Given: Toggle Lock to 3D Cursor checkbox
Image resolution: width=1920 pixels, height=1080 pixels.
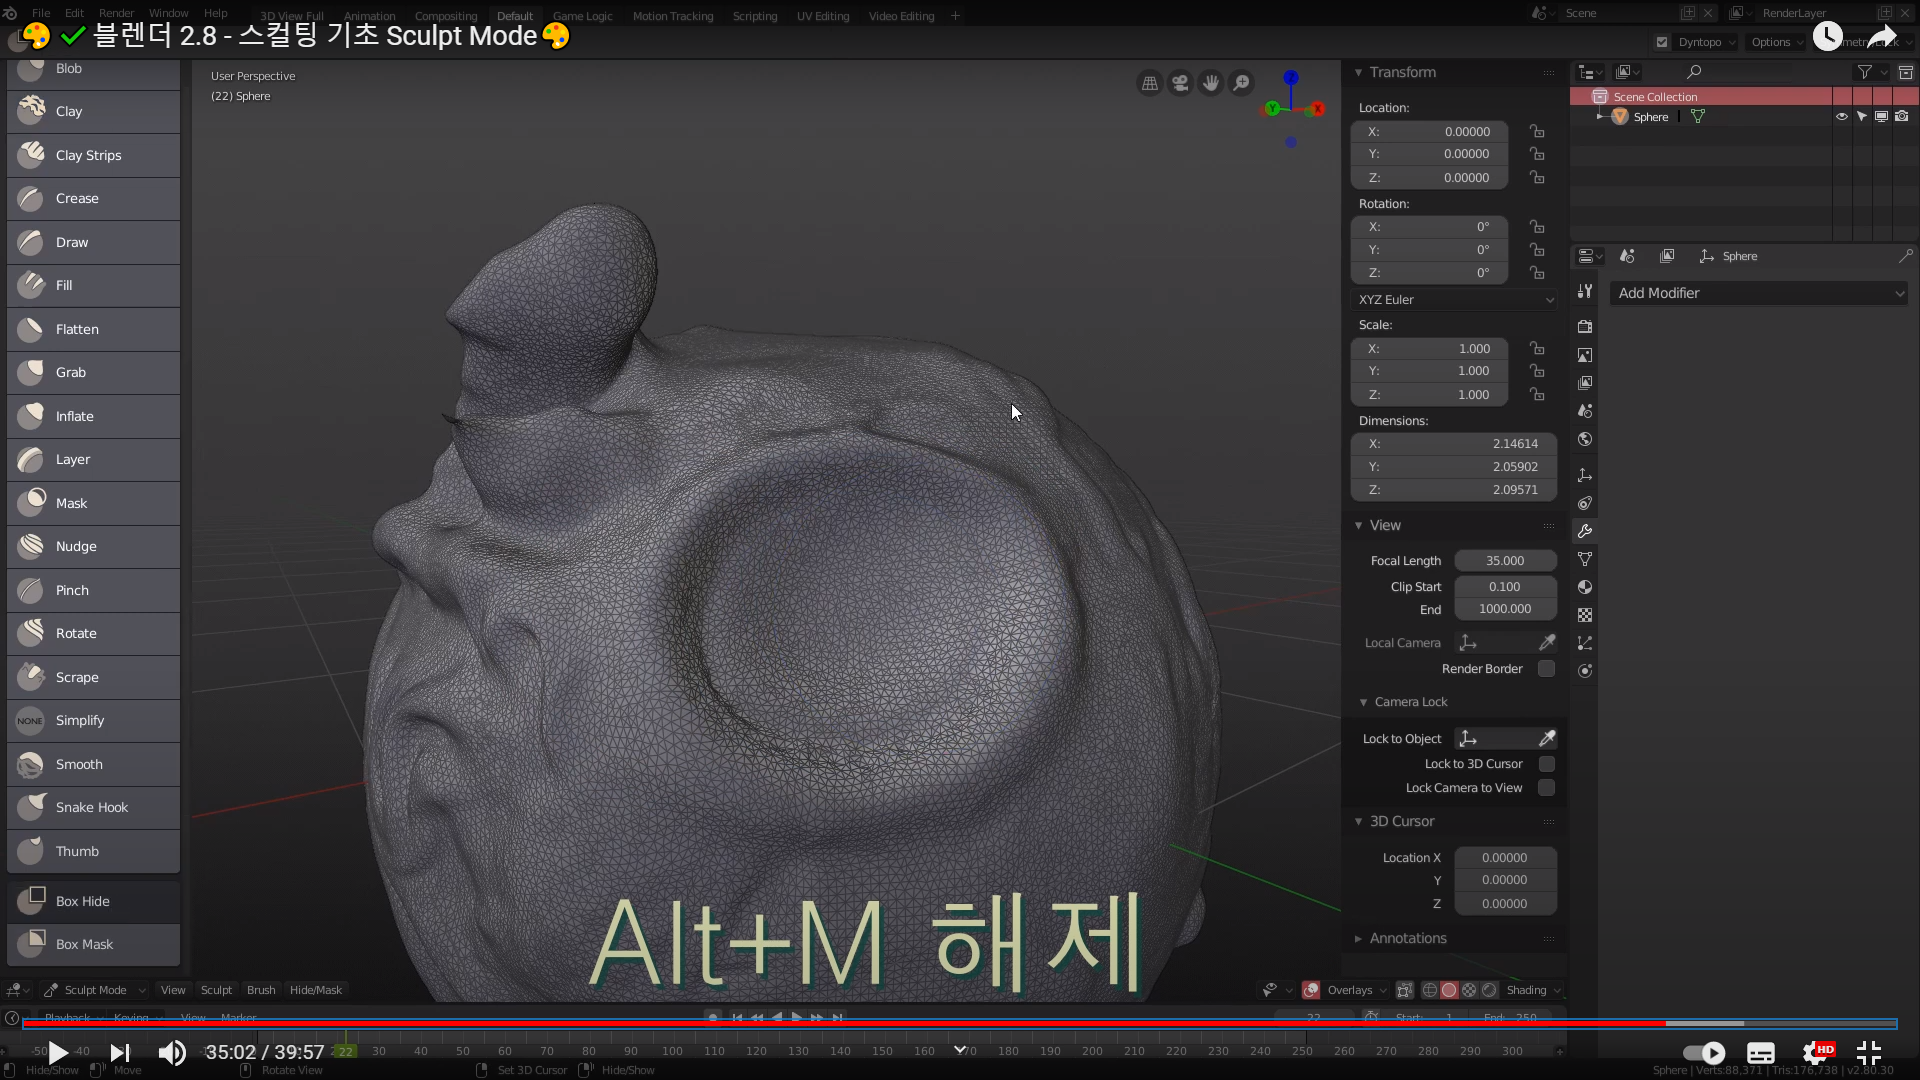Looking at the screenshot, I should (x=1546, y=763).
